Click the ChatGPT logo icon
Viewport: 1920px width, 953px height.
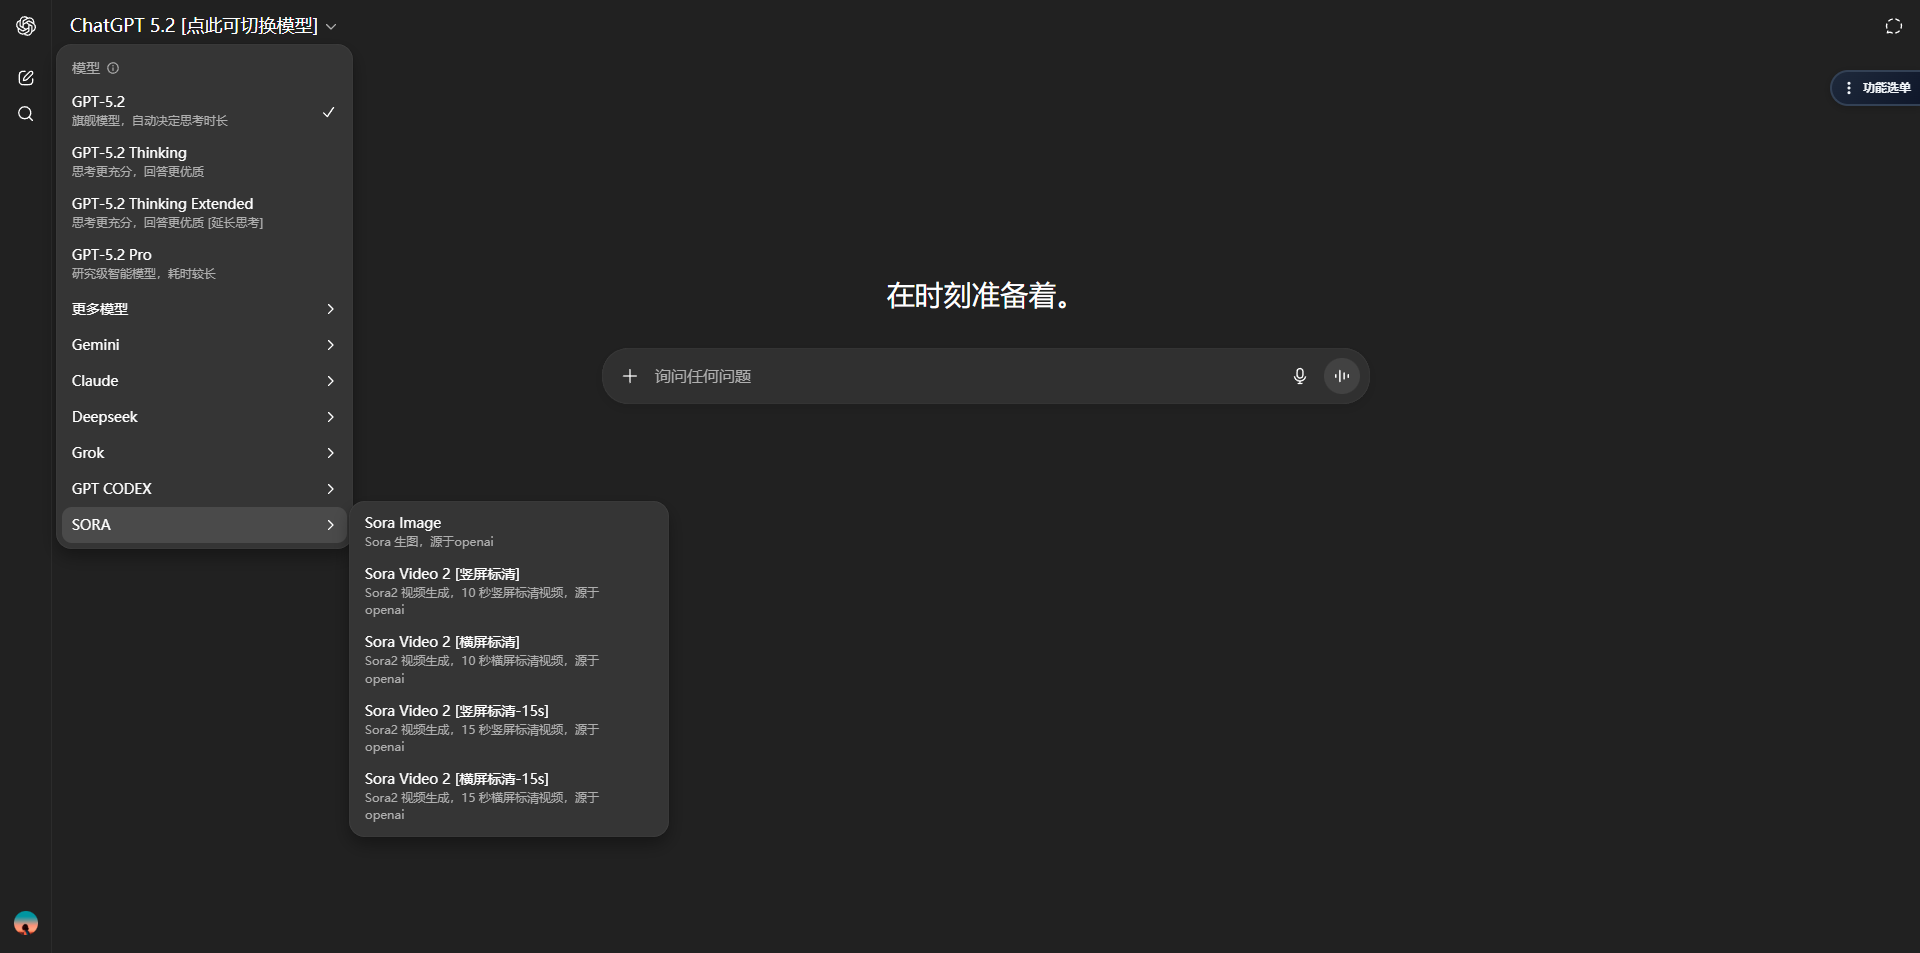tap(26, 26)
